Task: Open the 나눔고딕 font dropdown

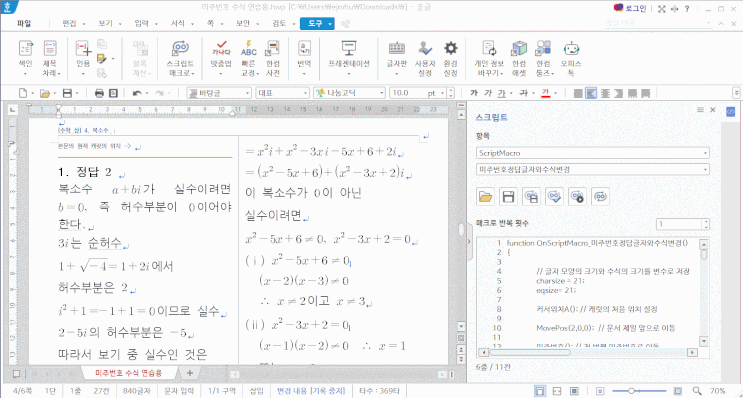Action: coord(349,93)
